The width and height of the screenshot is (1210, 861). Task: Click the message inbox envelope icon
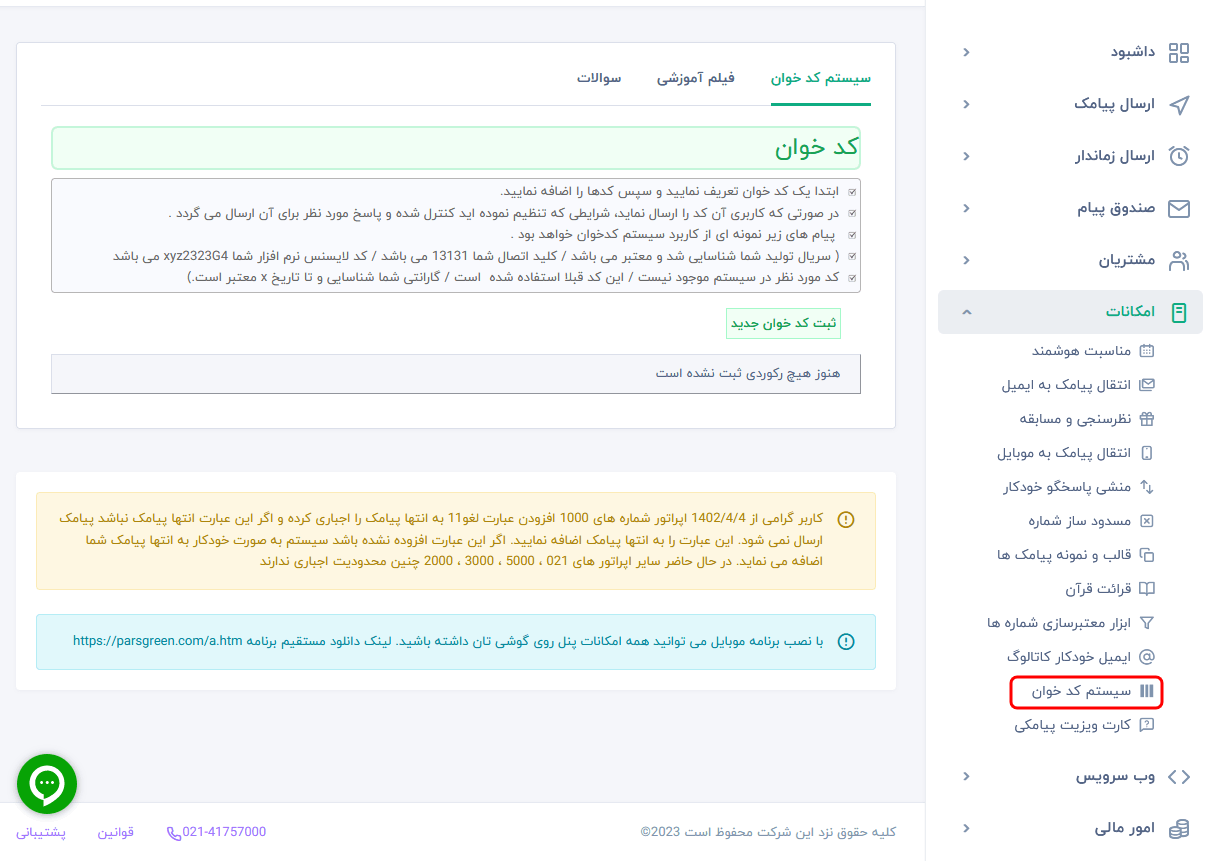[x=1179, y=208]
